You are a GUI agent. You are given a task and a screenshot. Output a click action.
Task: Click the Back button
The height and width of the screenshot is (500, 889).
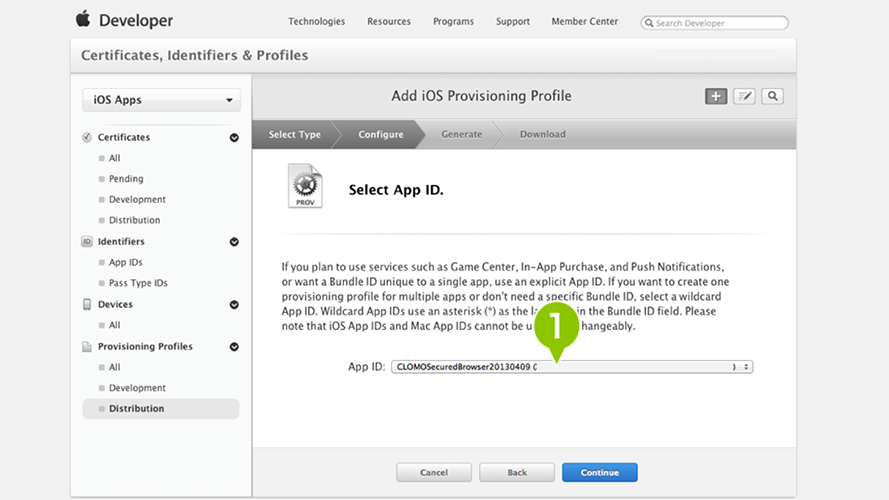[517, 472]
